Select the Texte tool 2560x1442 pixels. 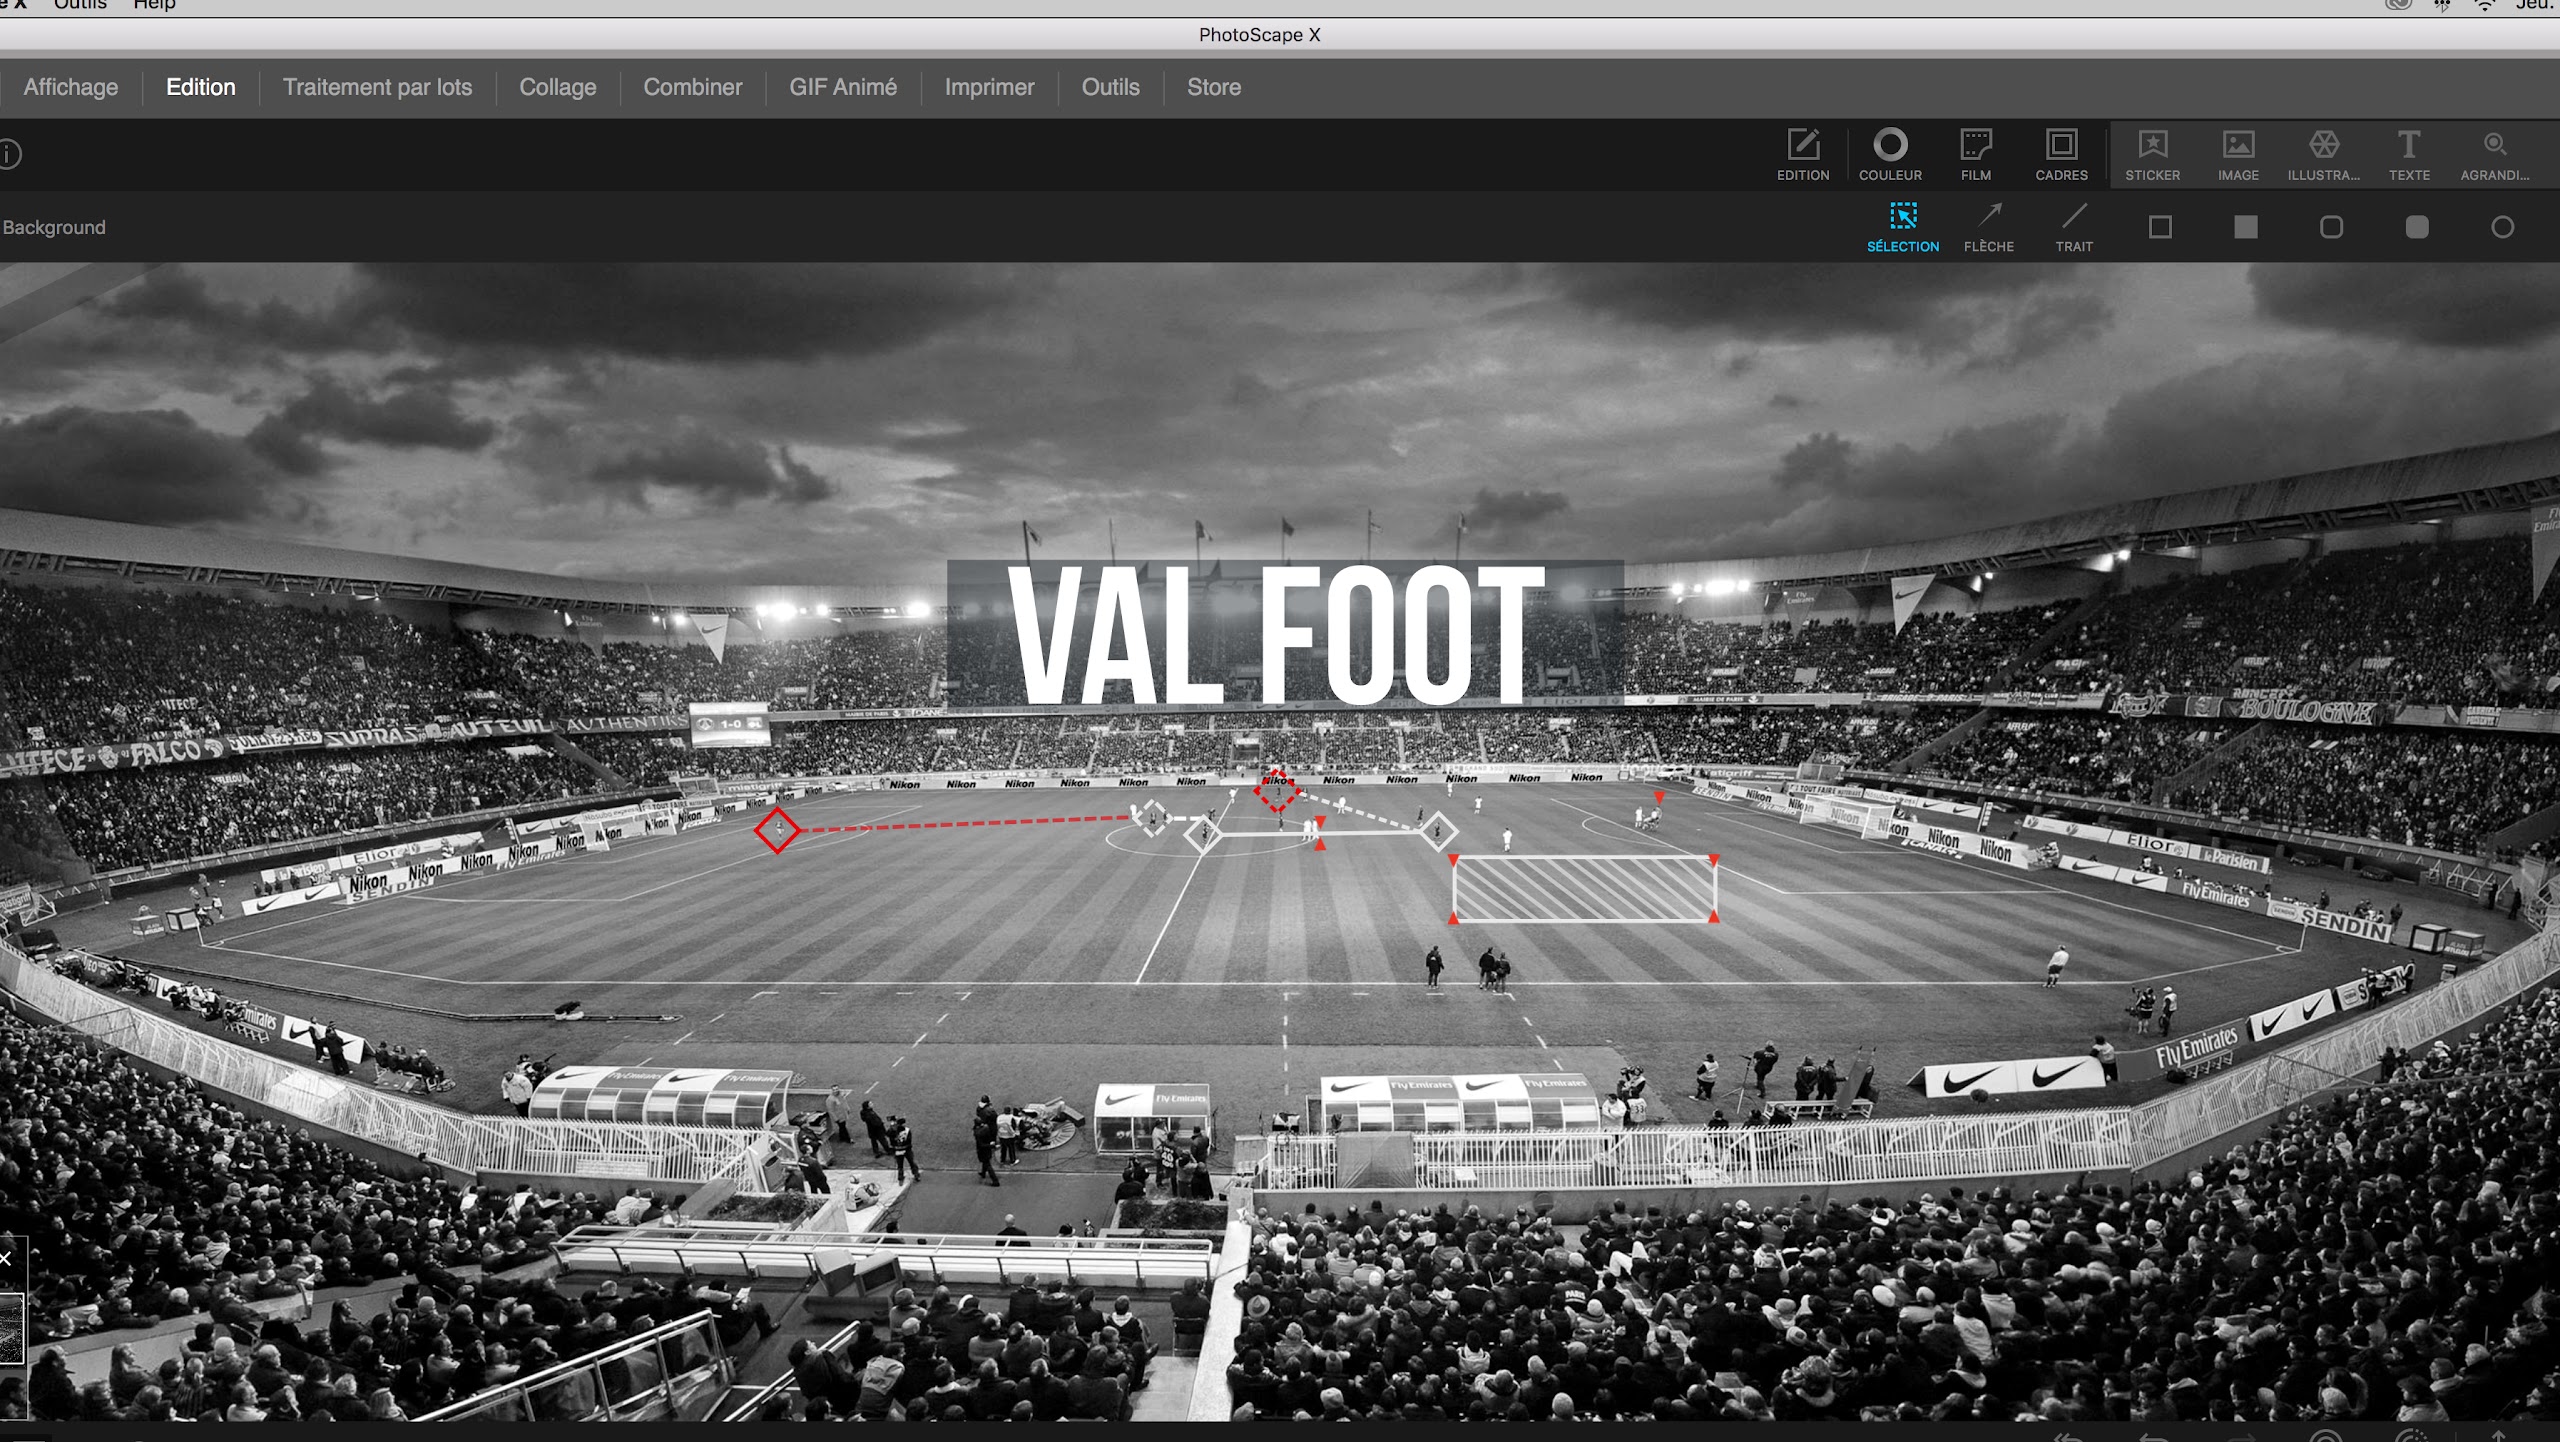point(2409,155)
